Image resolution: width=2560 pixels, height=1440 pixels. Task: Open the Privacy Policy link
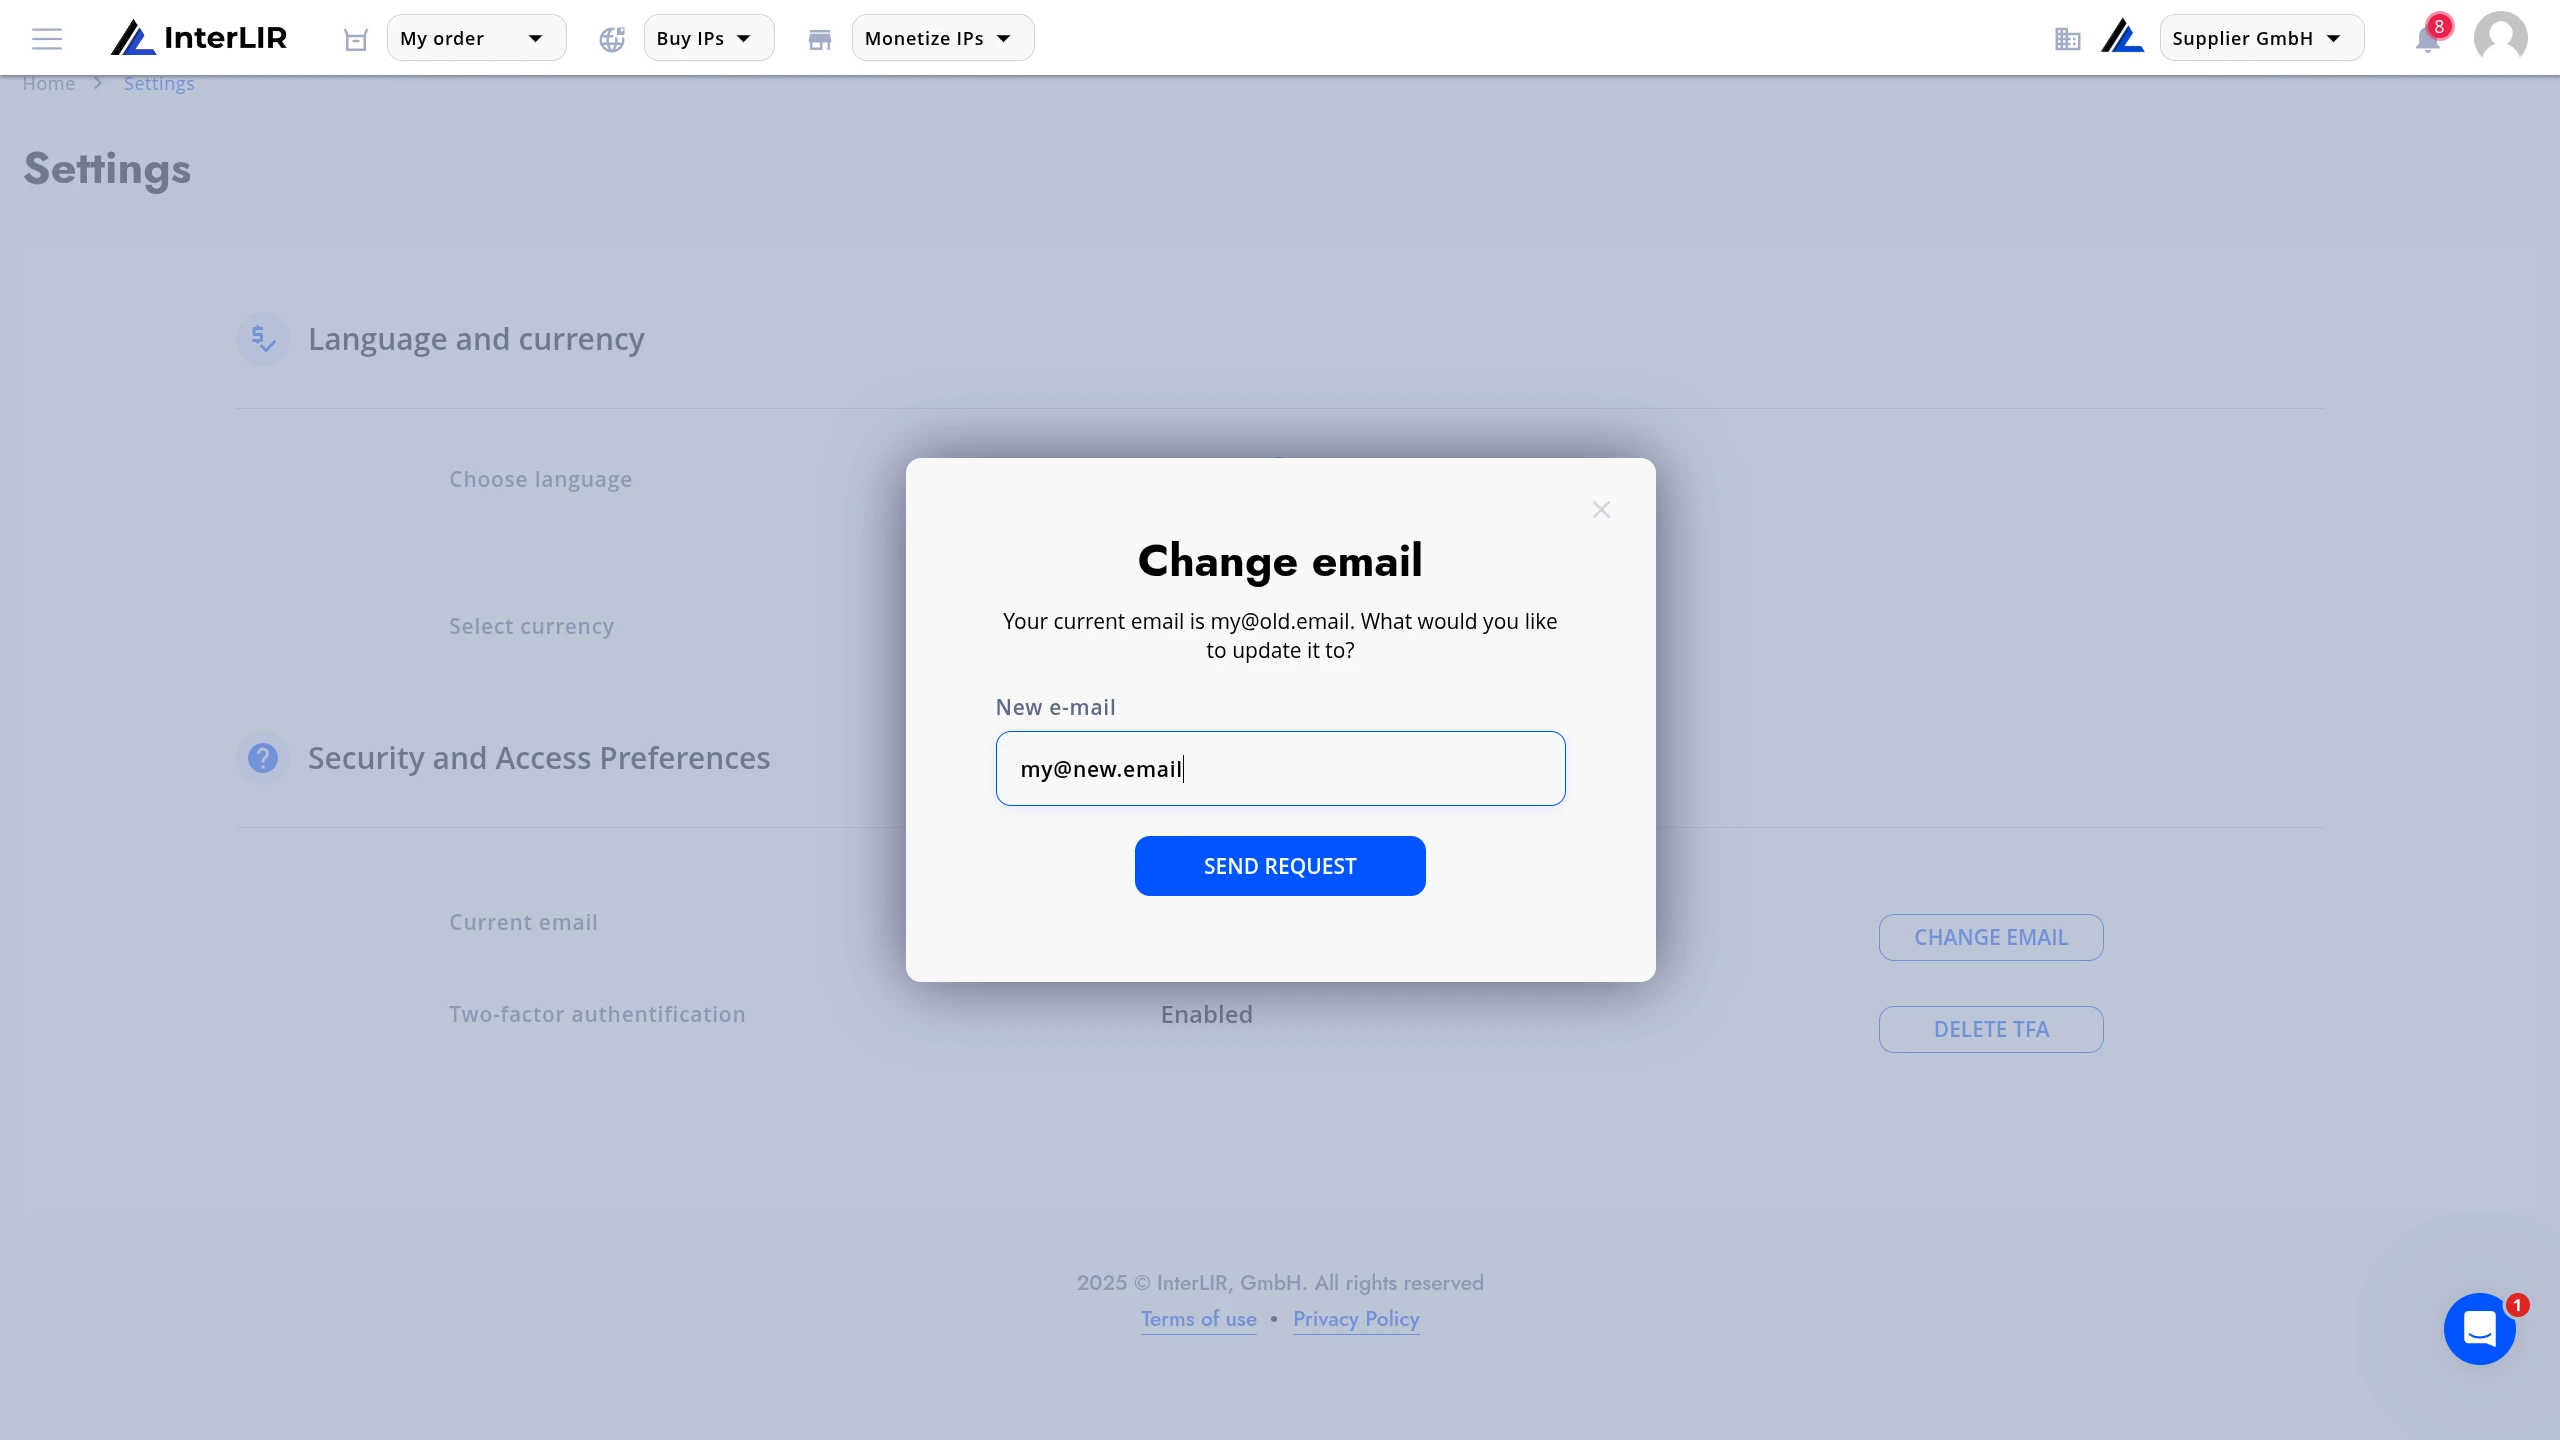click(x=1356, y=1319)
